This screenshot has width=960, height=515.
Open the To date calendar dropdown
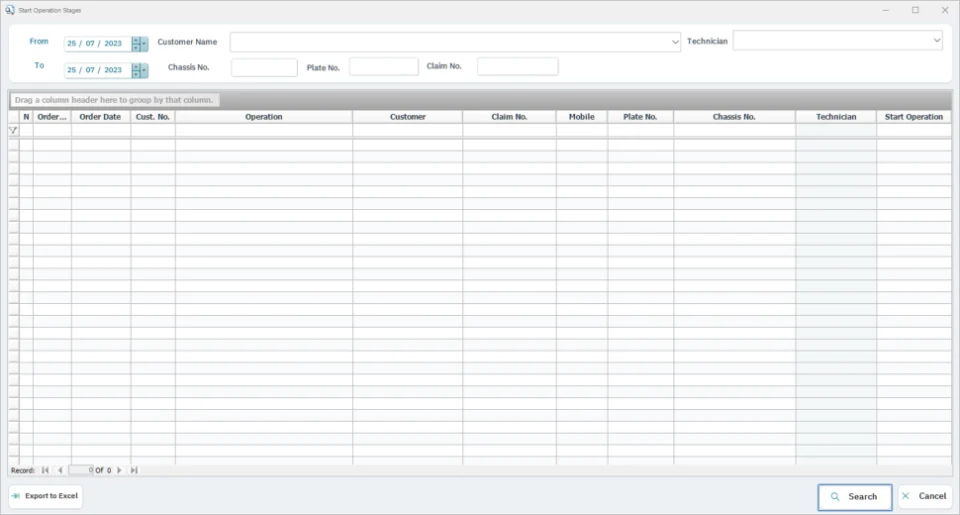[x=144, y=70]
